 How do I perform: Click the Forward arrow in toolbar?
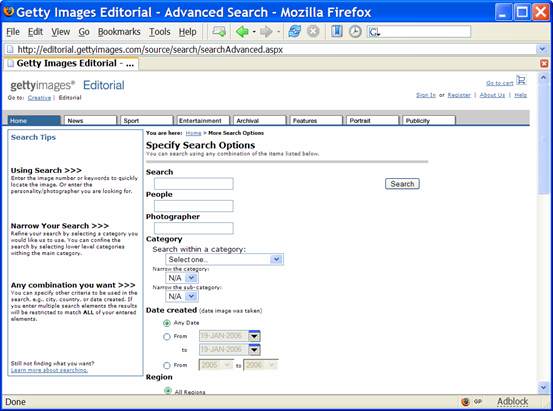point(266,32)
